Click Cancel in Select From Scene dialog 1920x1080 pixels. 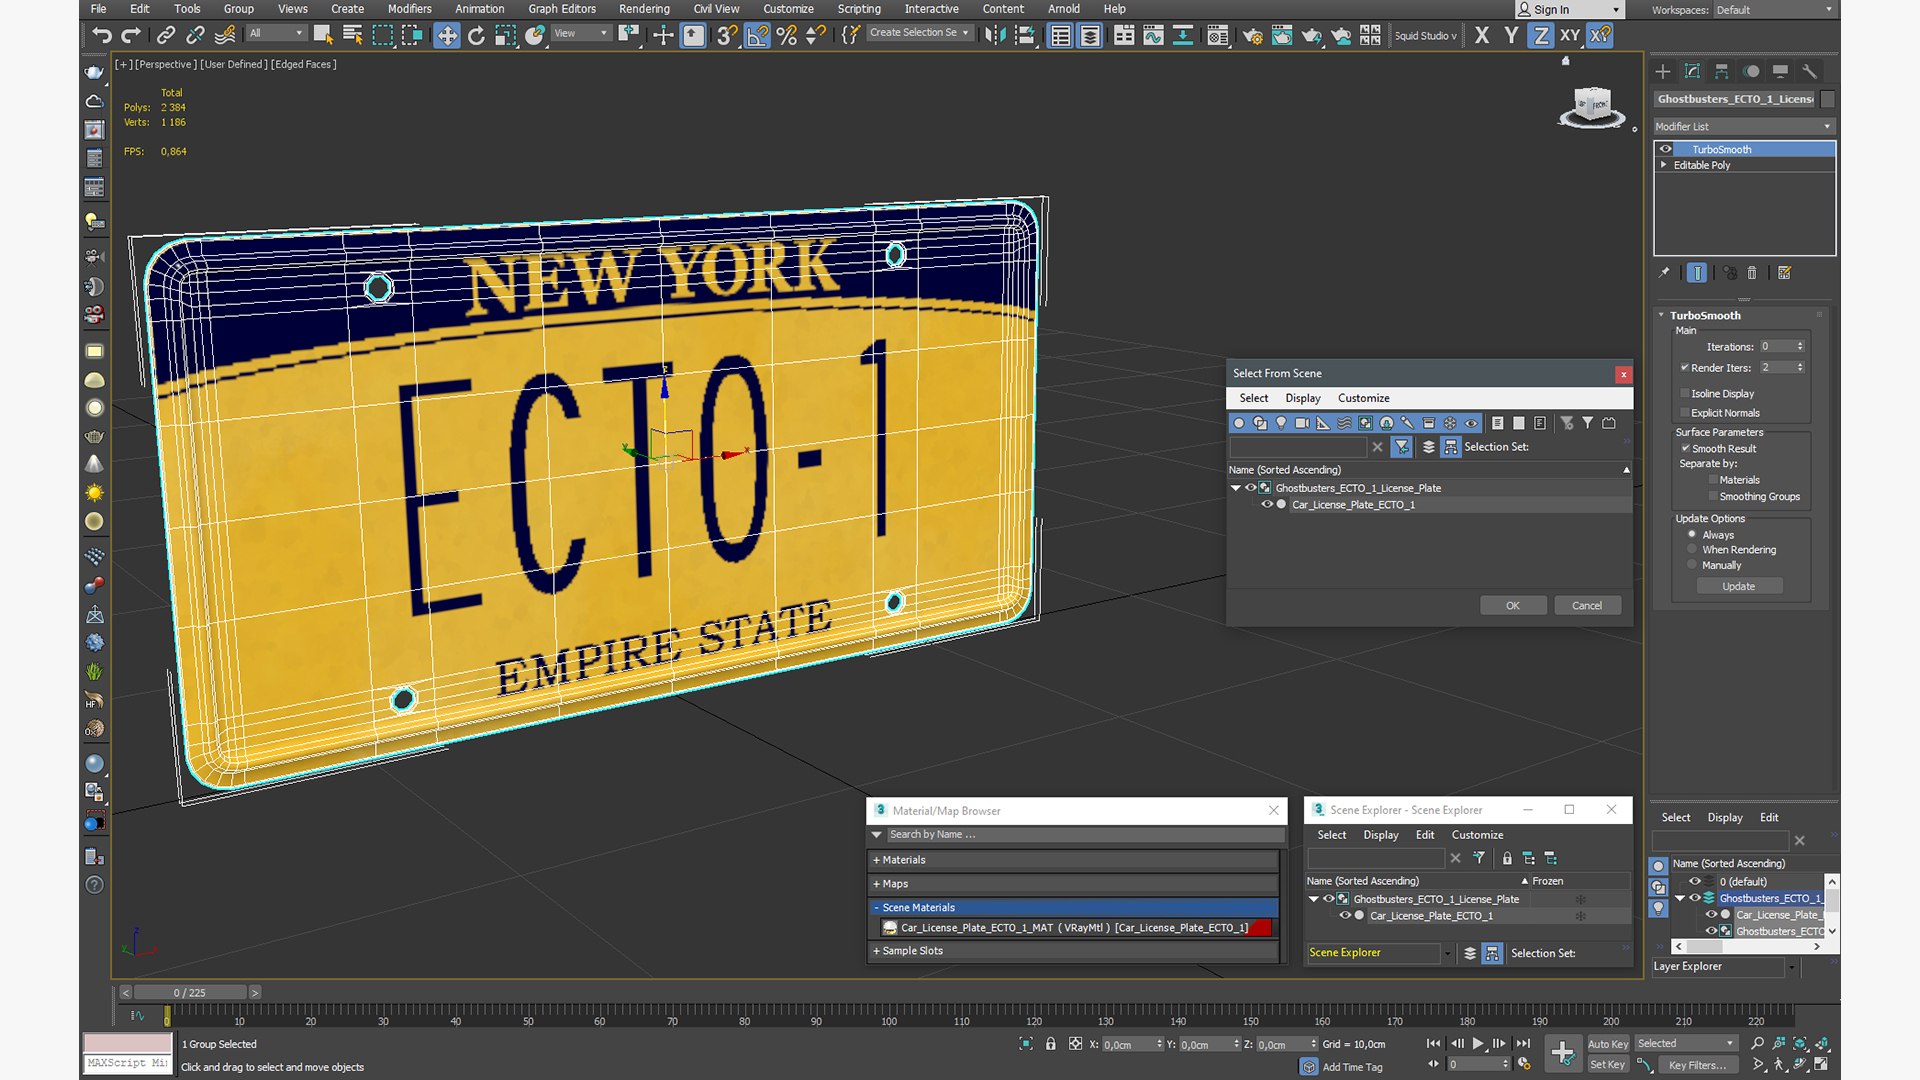point(1587,606)
